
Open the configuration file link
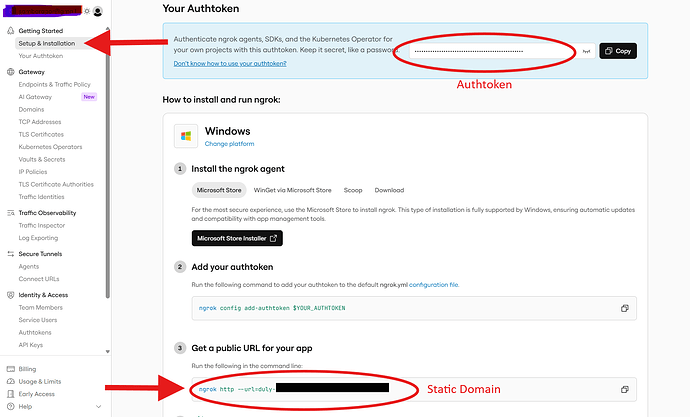point(434,285)
